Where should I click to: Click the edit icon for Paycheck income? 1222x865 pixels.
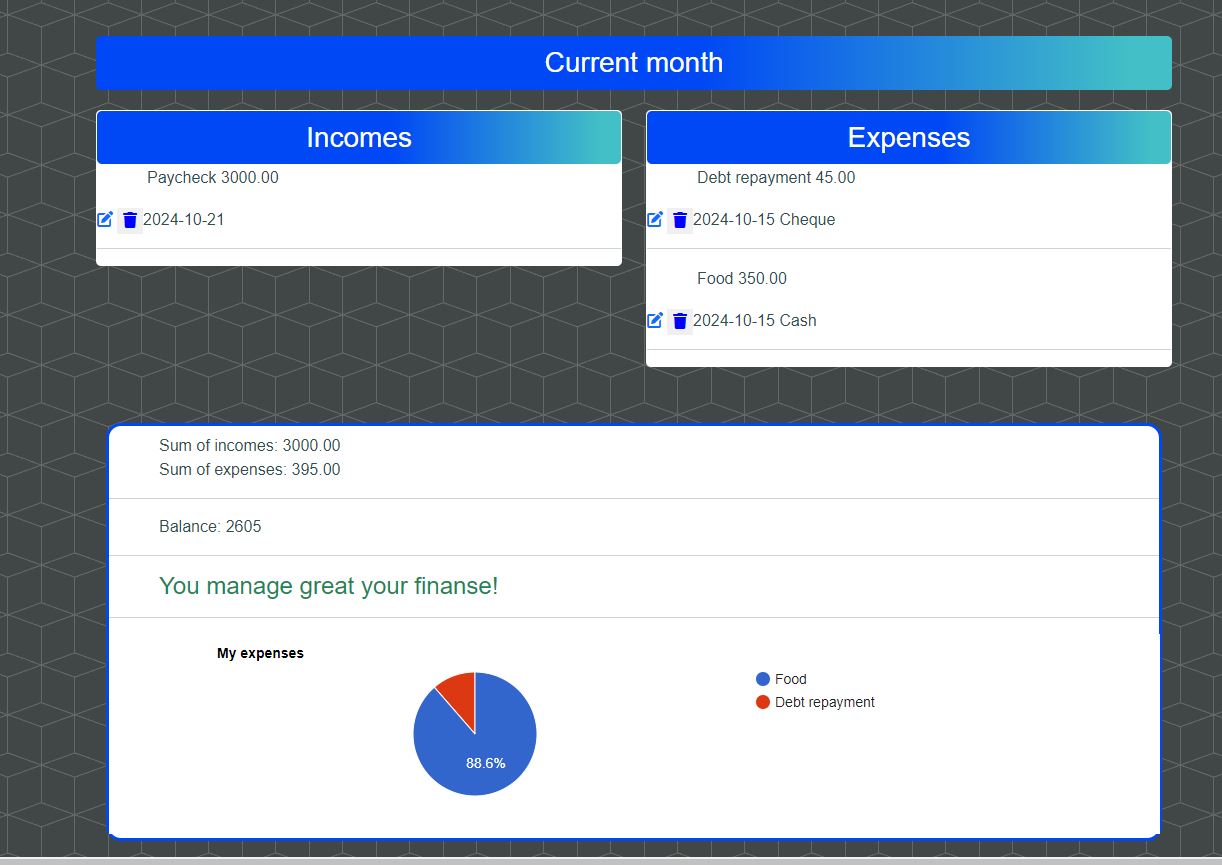[105, 219]
